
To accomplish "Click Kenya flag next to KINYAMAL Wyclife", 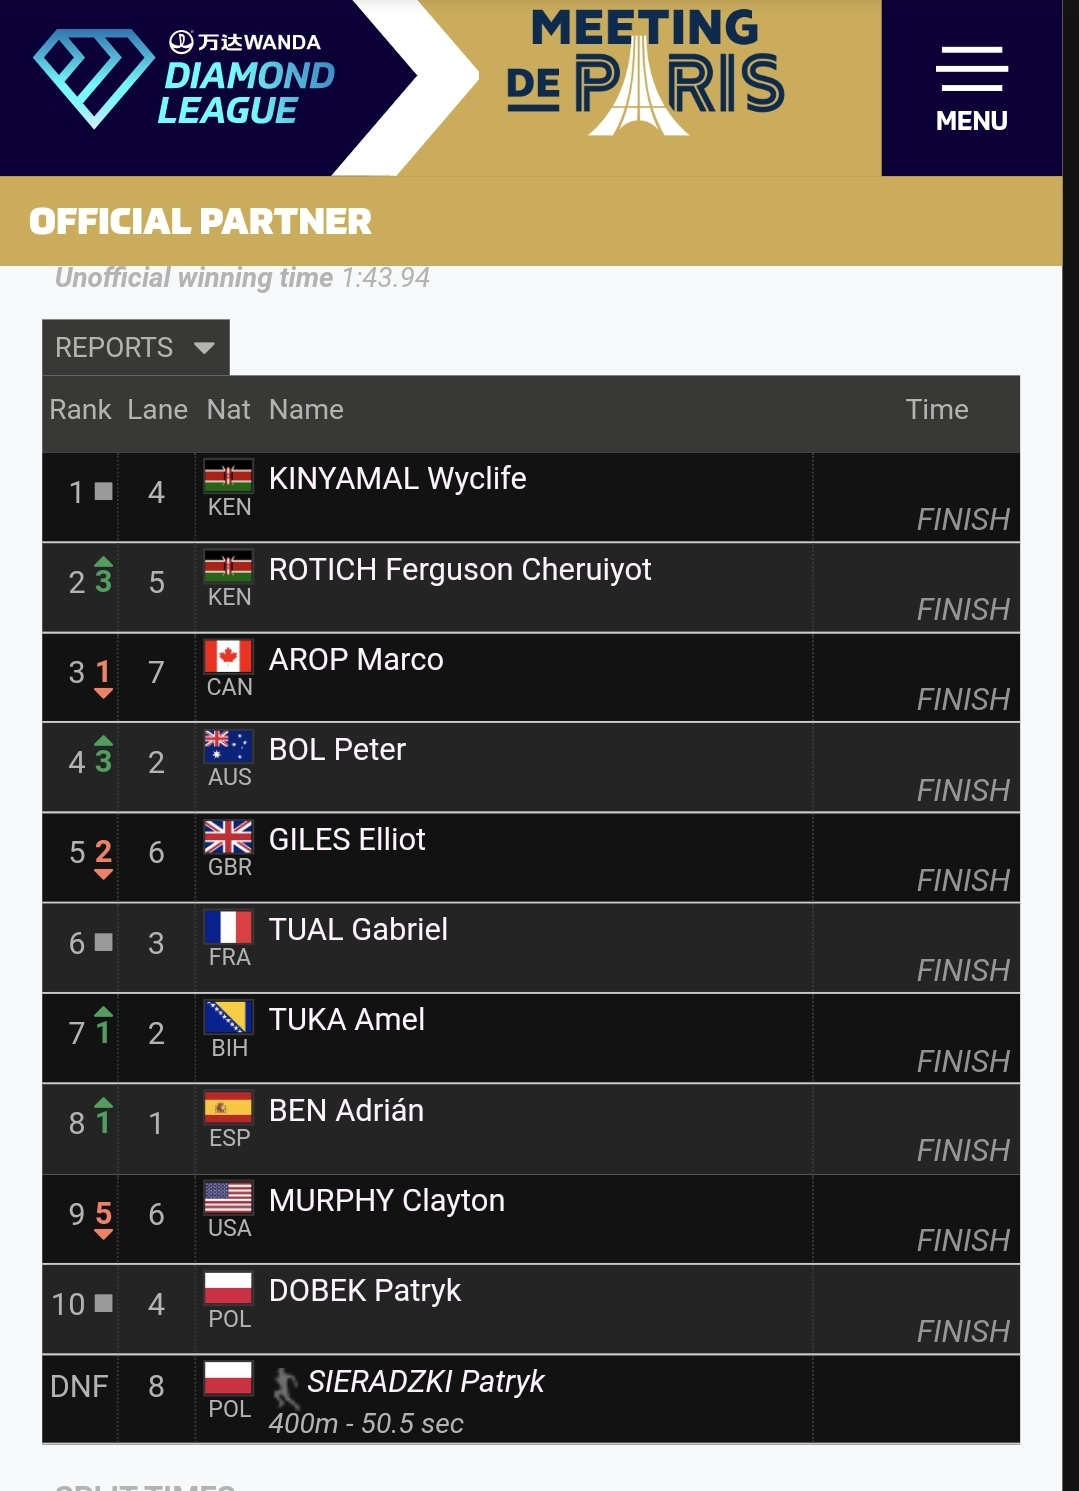I will 228,476.
